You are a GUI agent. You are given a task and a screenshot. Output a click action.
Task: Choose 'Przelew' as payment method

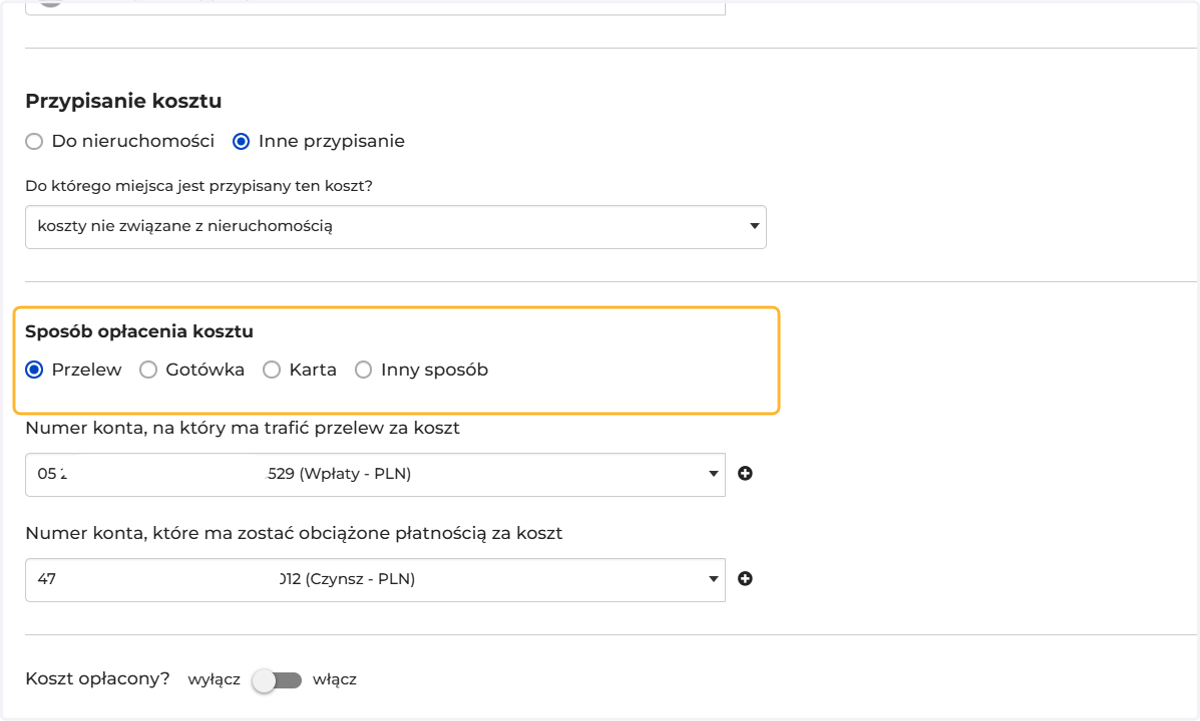coord(34,370)
